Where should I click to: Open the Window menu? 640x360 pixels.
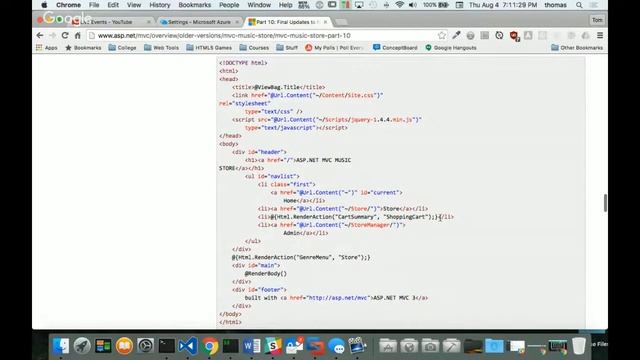click(x=259, y=5)
